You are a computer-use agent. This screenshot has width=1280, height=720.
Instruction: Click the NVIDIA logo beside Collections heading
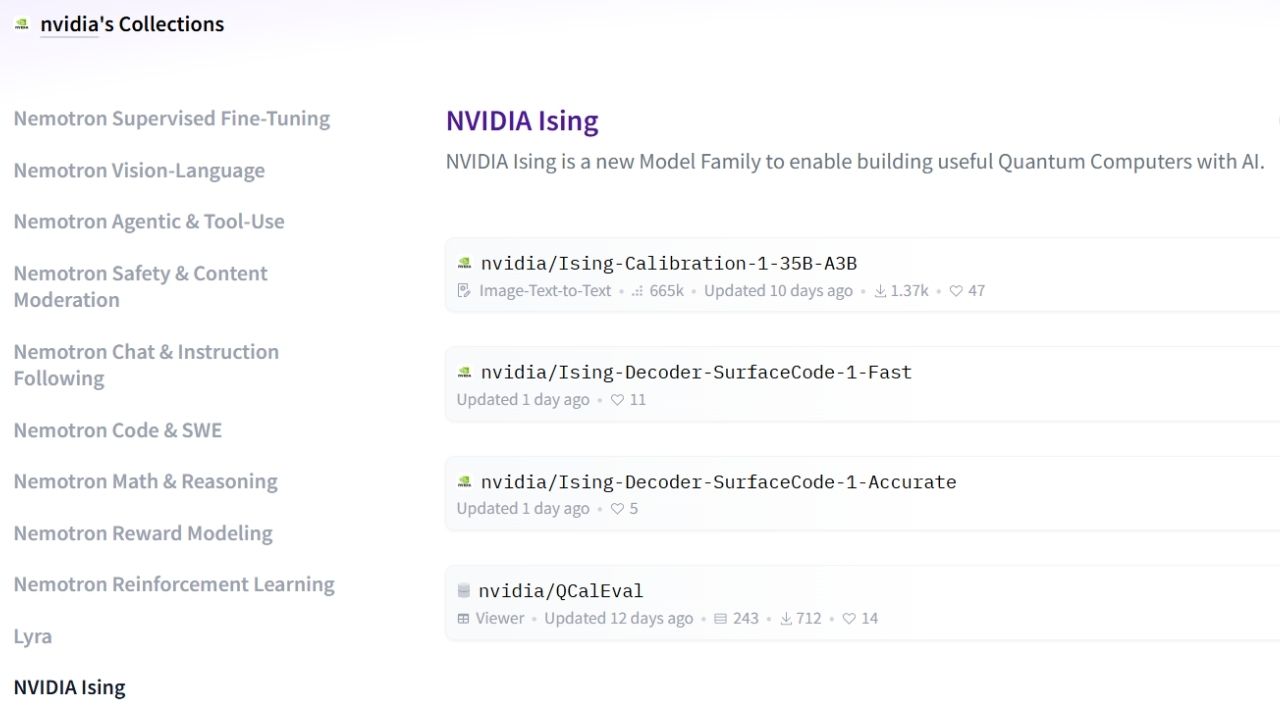pyautogui.click(x=22, y=24)
